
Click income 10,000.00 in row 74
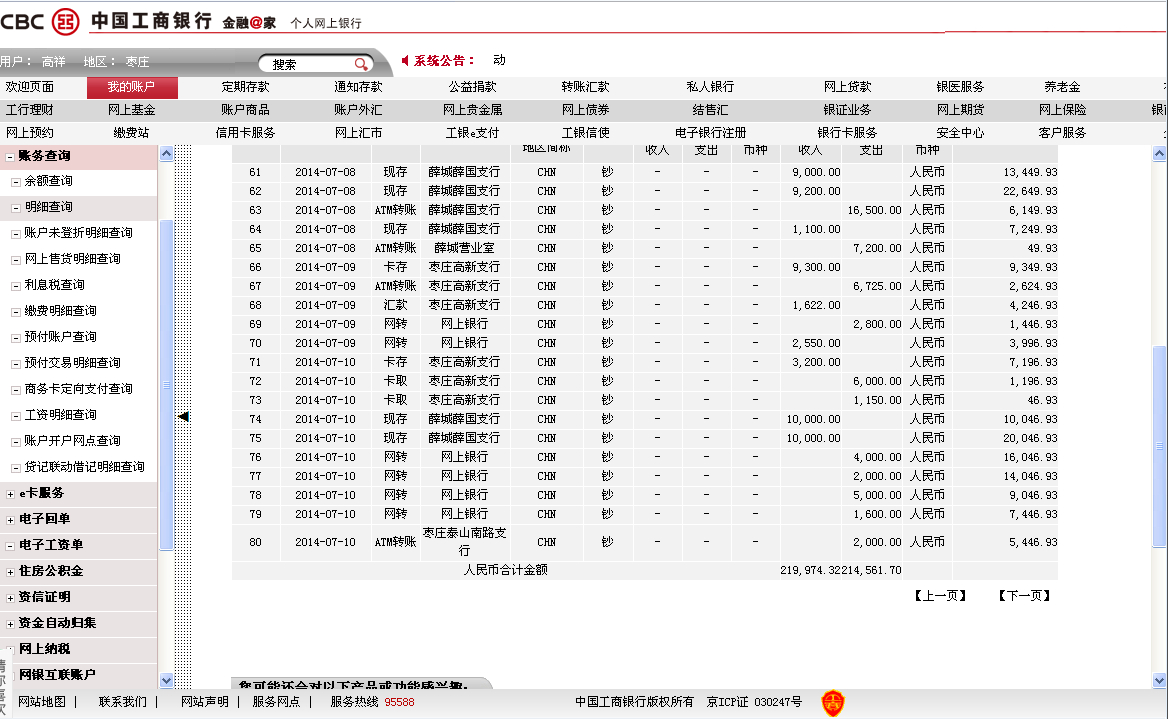[x=813, y=419]
